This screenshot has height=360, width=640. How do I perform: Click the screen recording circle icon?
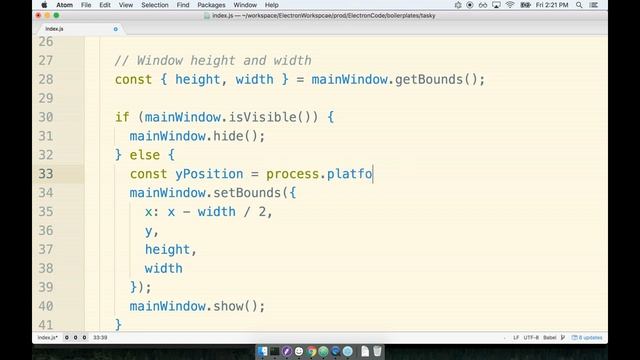coord(470,5)
